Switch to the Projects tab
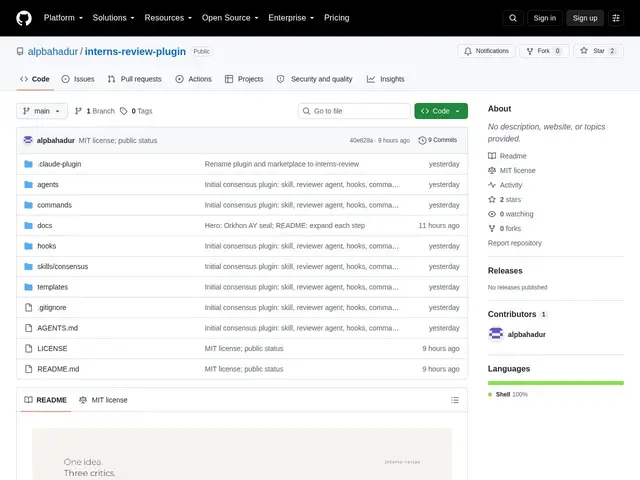The height and width of the screenshot is (480, 640). tap(244, 79)
